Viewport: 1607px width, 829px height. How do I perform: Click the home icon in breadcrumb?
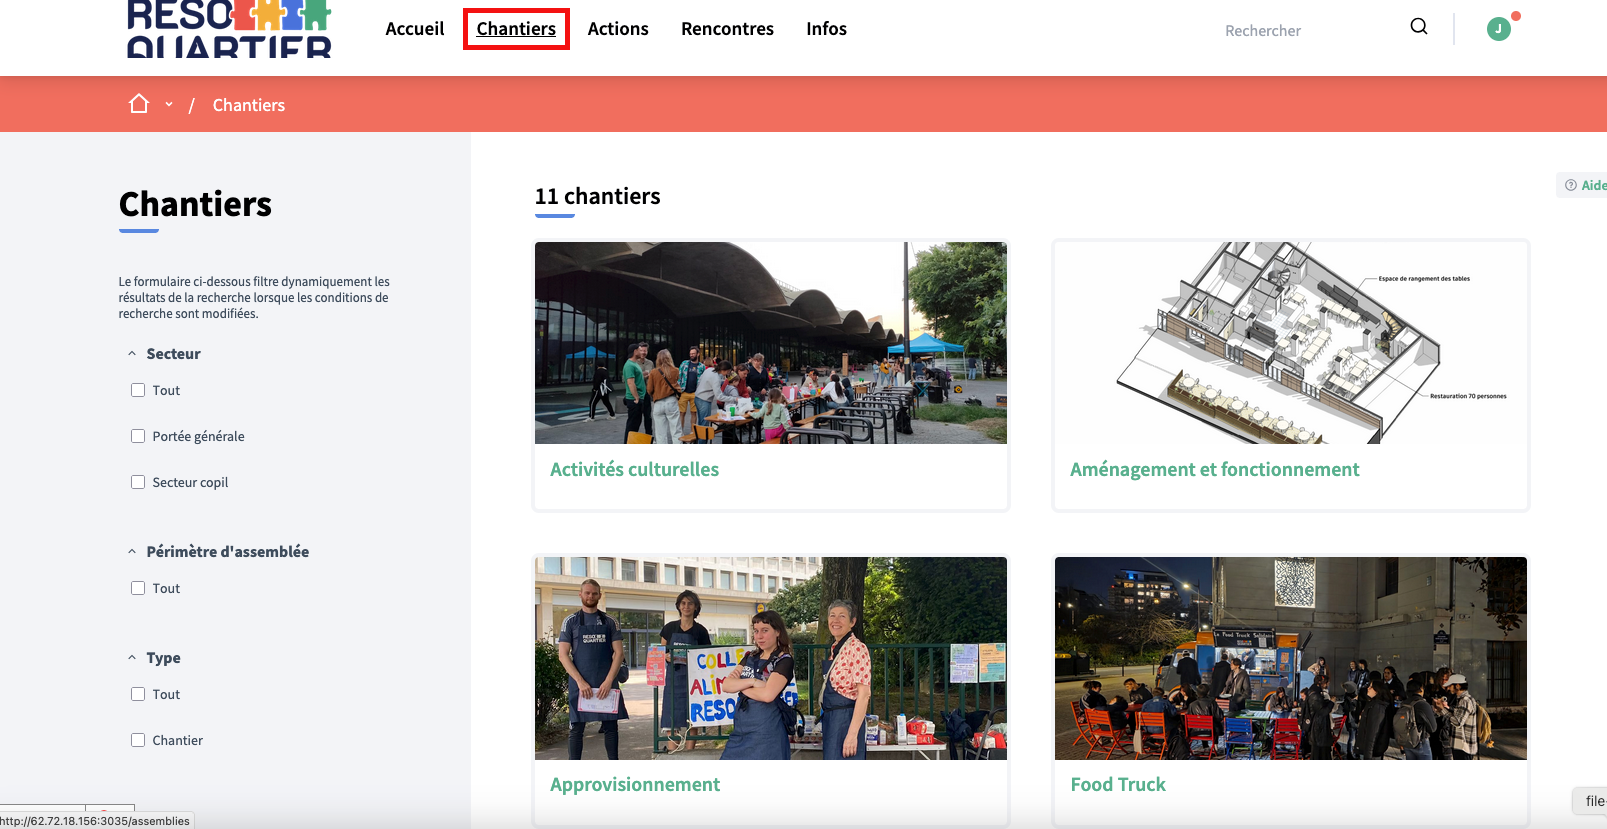(x=139, y=104)
